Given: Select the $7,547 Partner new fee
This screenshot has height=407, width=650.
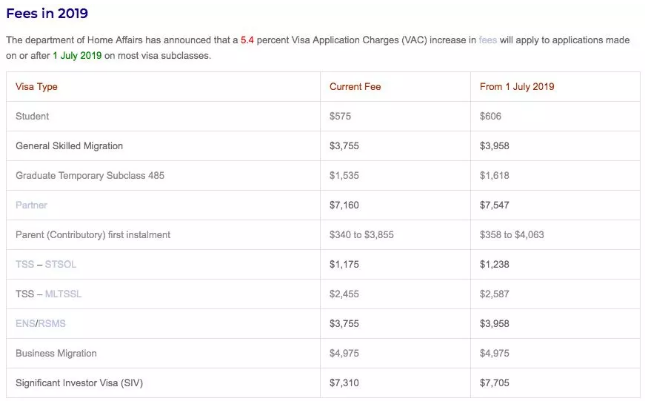Looking at the screenshot, I should tap(497, 205).
